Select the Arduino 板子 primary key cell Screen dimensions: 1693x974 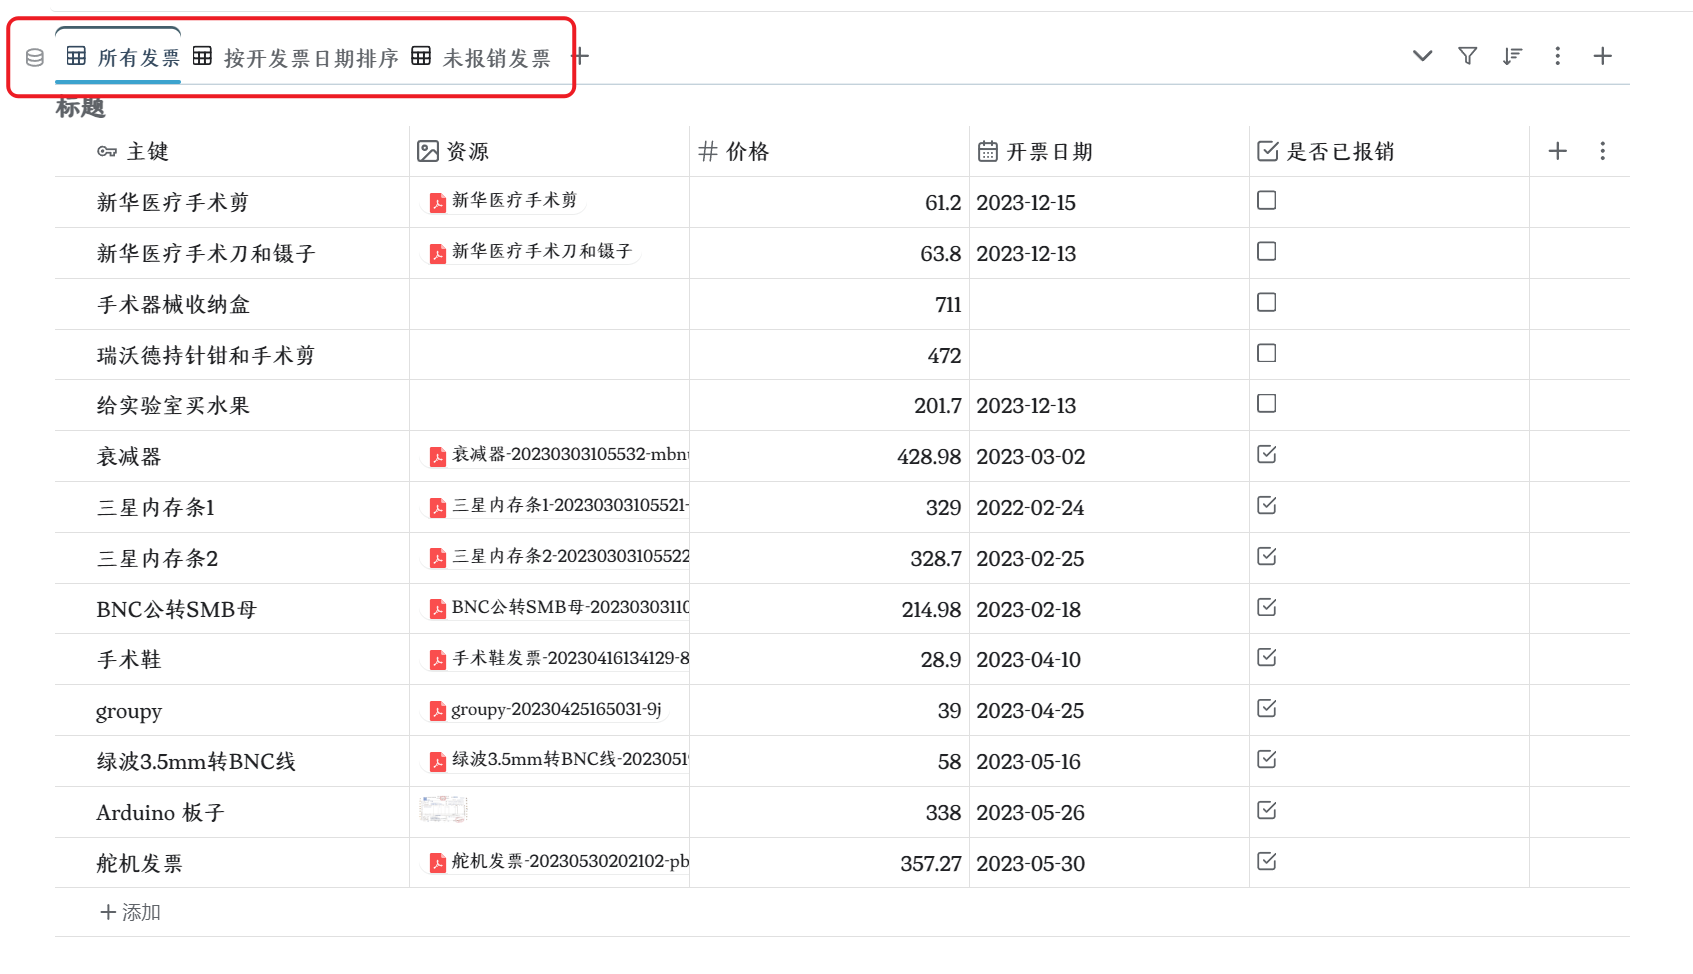point(232,812)
